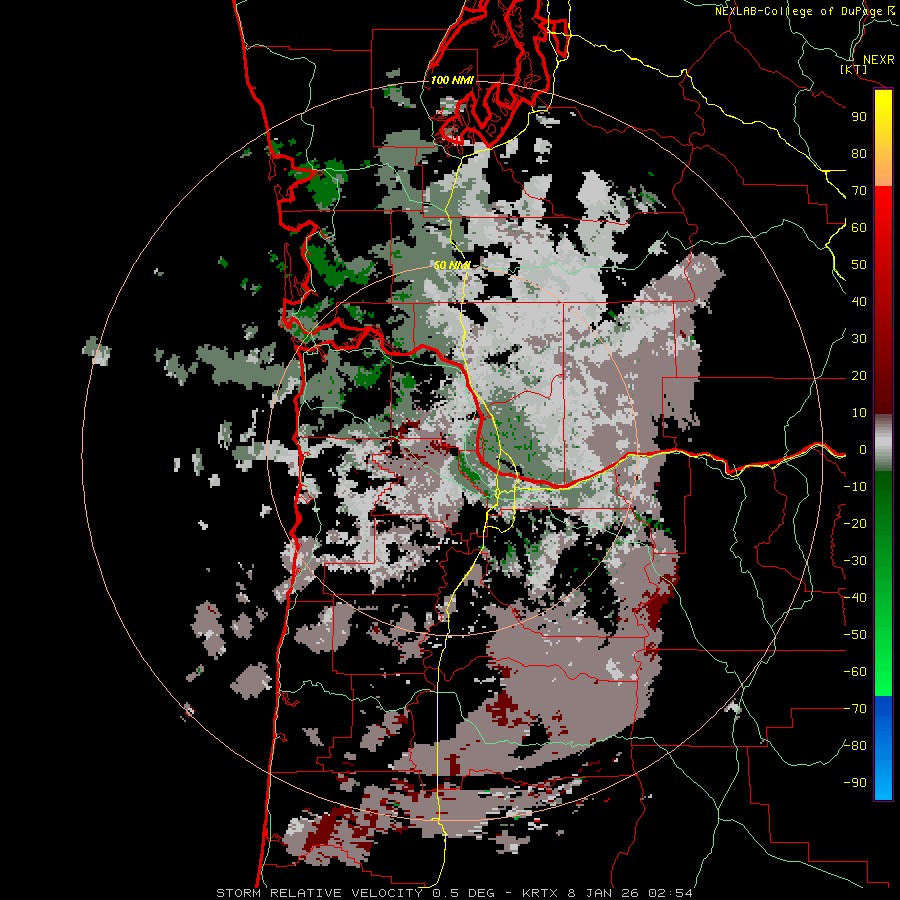Click the "50 NMI" range ring label
Screen dimensions: 900x900
coord(452,265)
